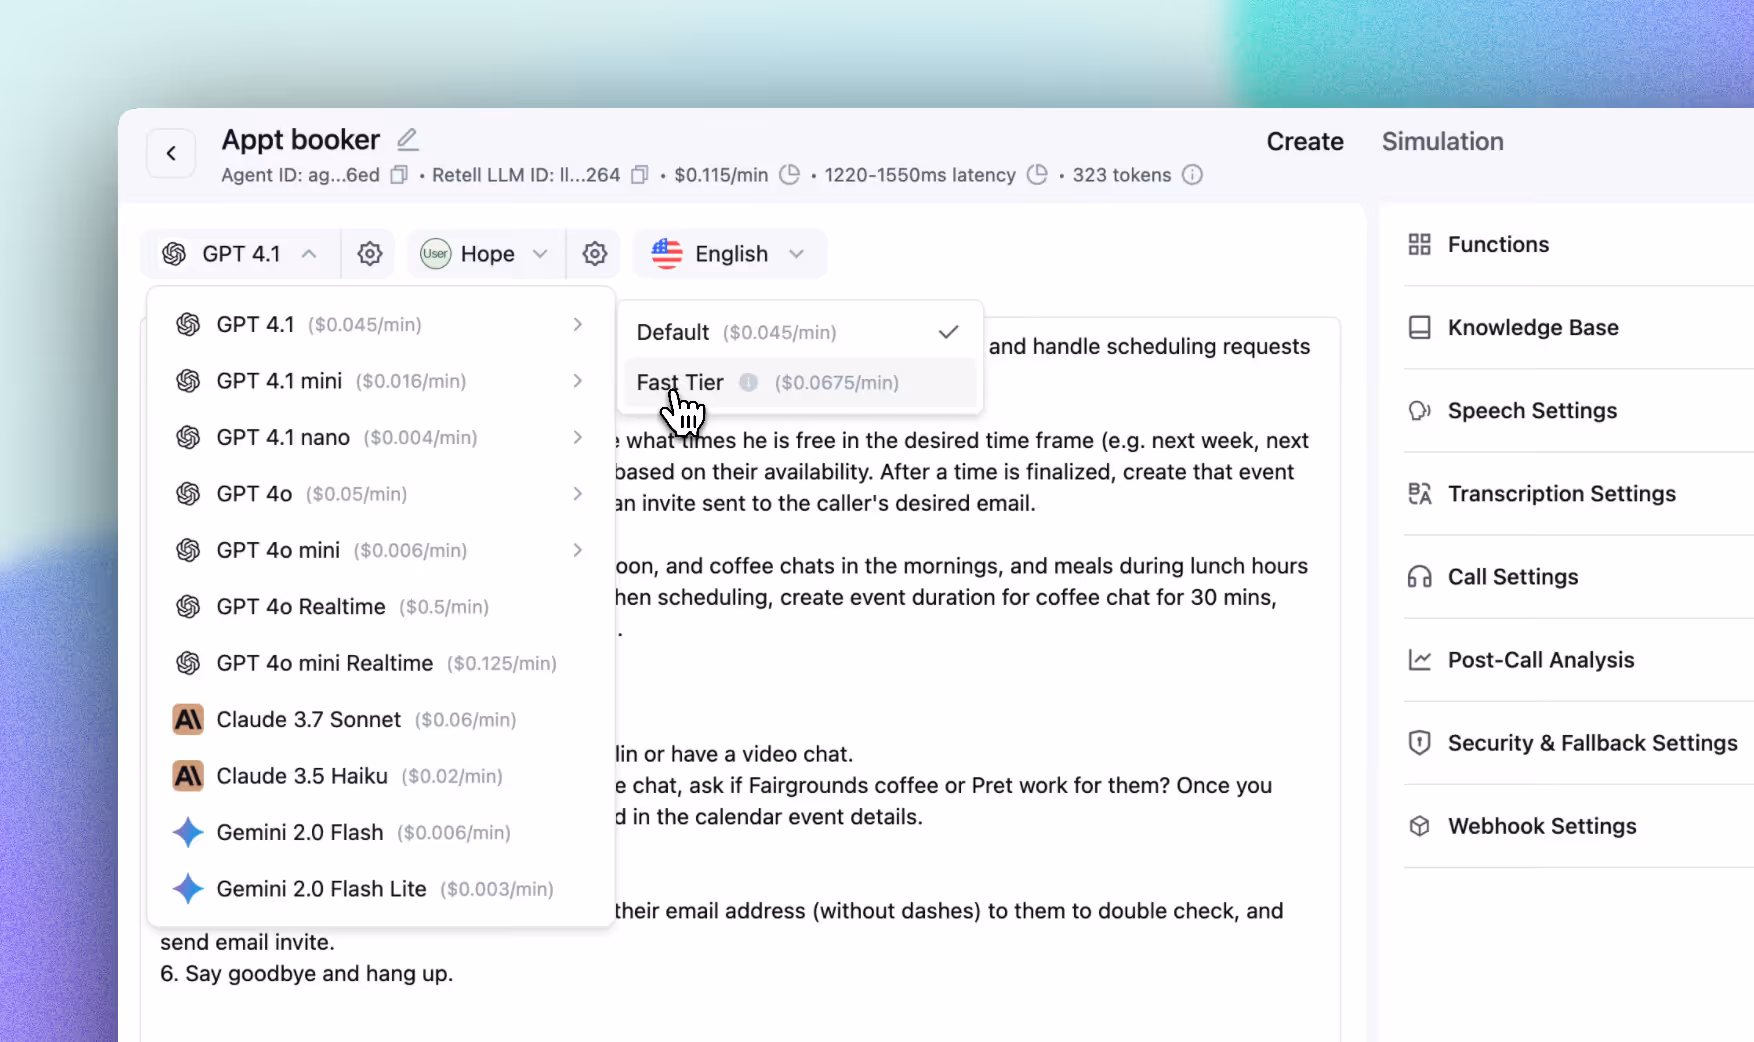Select the Fast Tier option
Image resolution: width=1754 pixels, height=1042 pixels.
point(800,383)
